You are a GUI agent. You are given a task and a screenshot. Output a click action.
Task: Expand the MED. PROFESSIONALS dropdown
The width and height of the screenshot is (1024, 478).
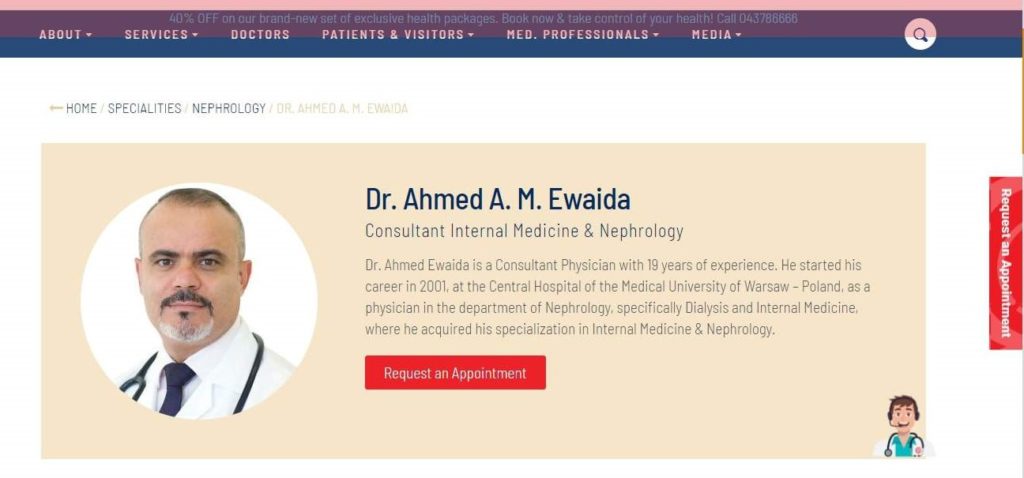coord(583,35)
